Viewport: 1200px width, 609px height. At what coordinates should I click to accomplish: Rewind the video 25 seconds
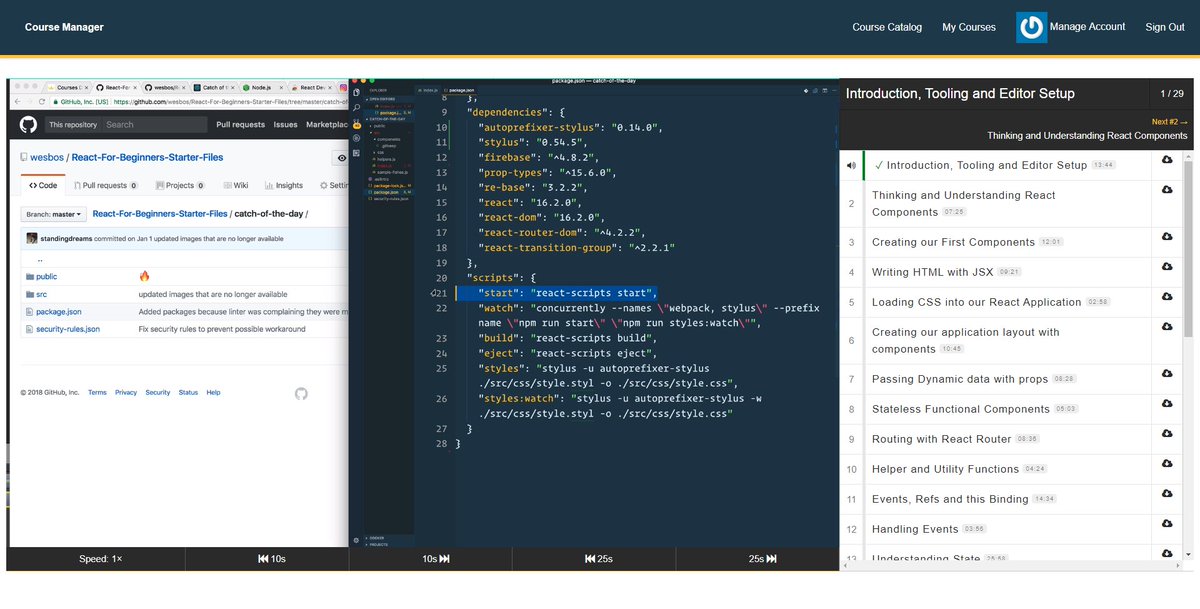(599, 559)
